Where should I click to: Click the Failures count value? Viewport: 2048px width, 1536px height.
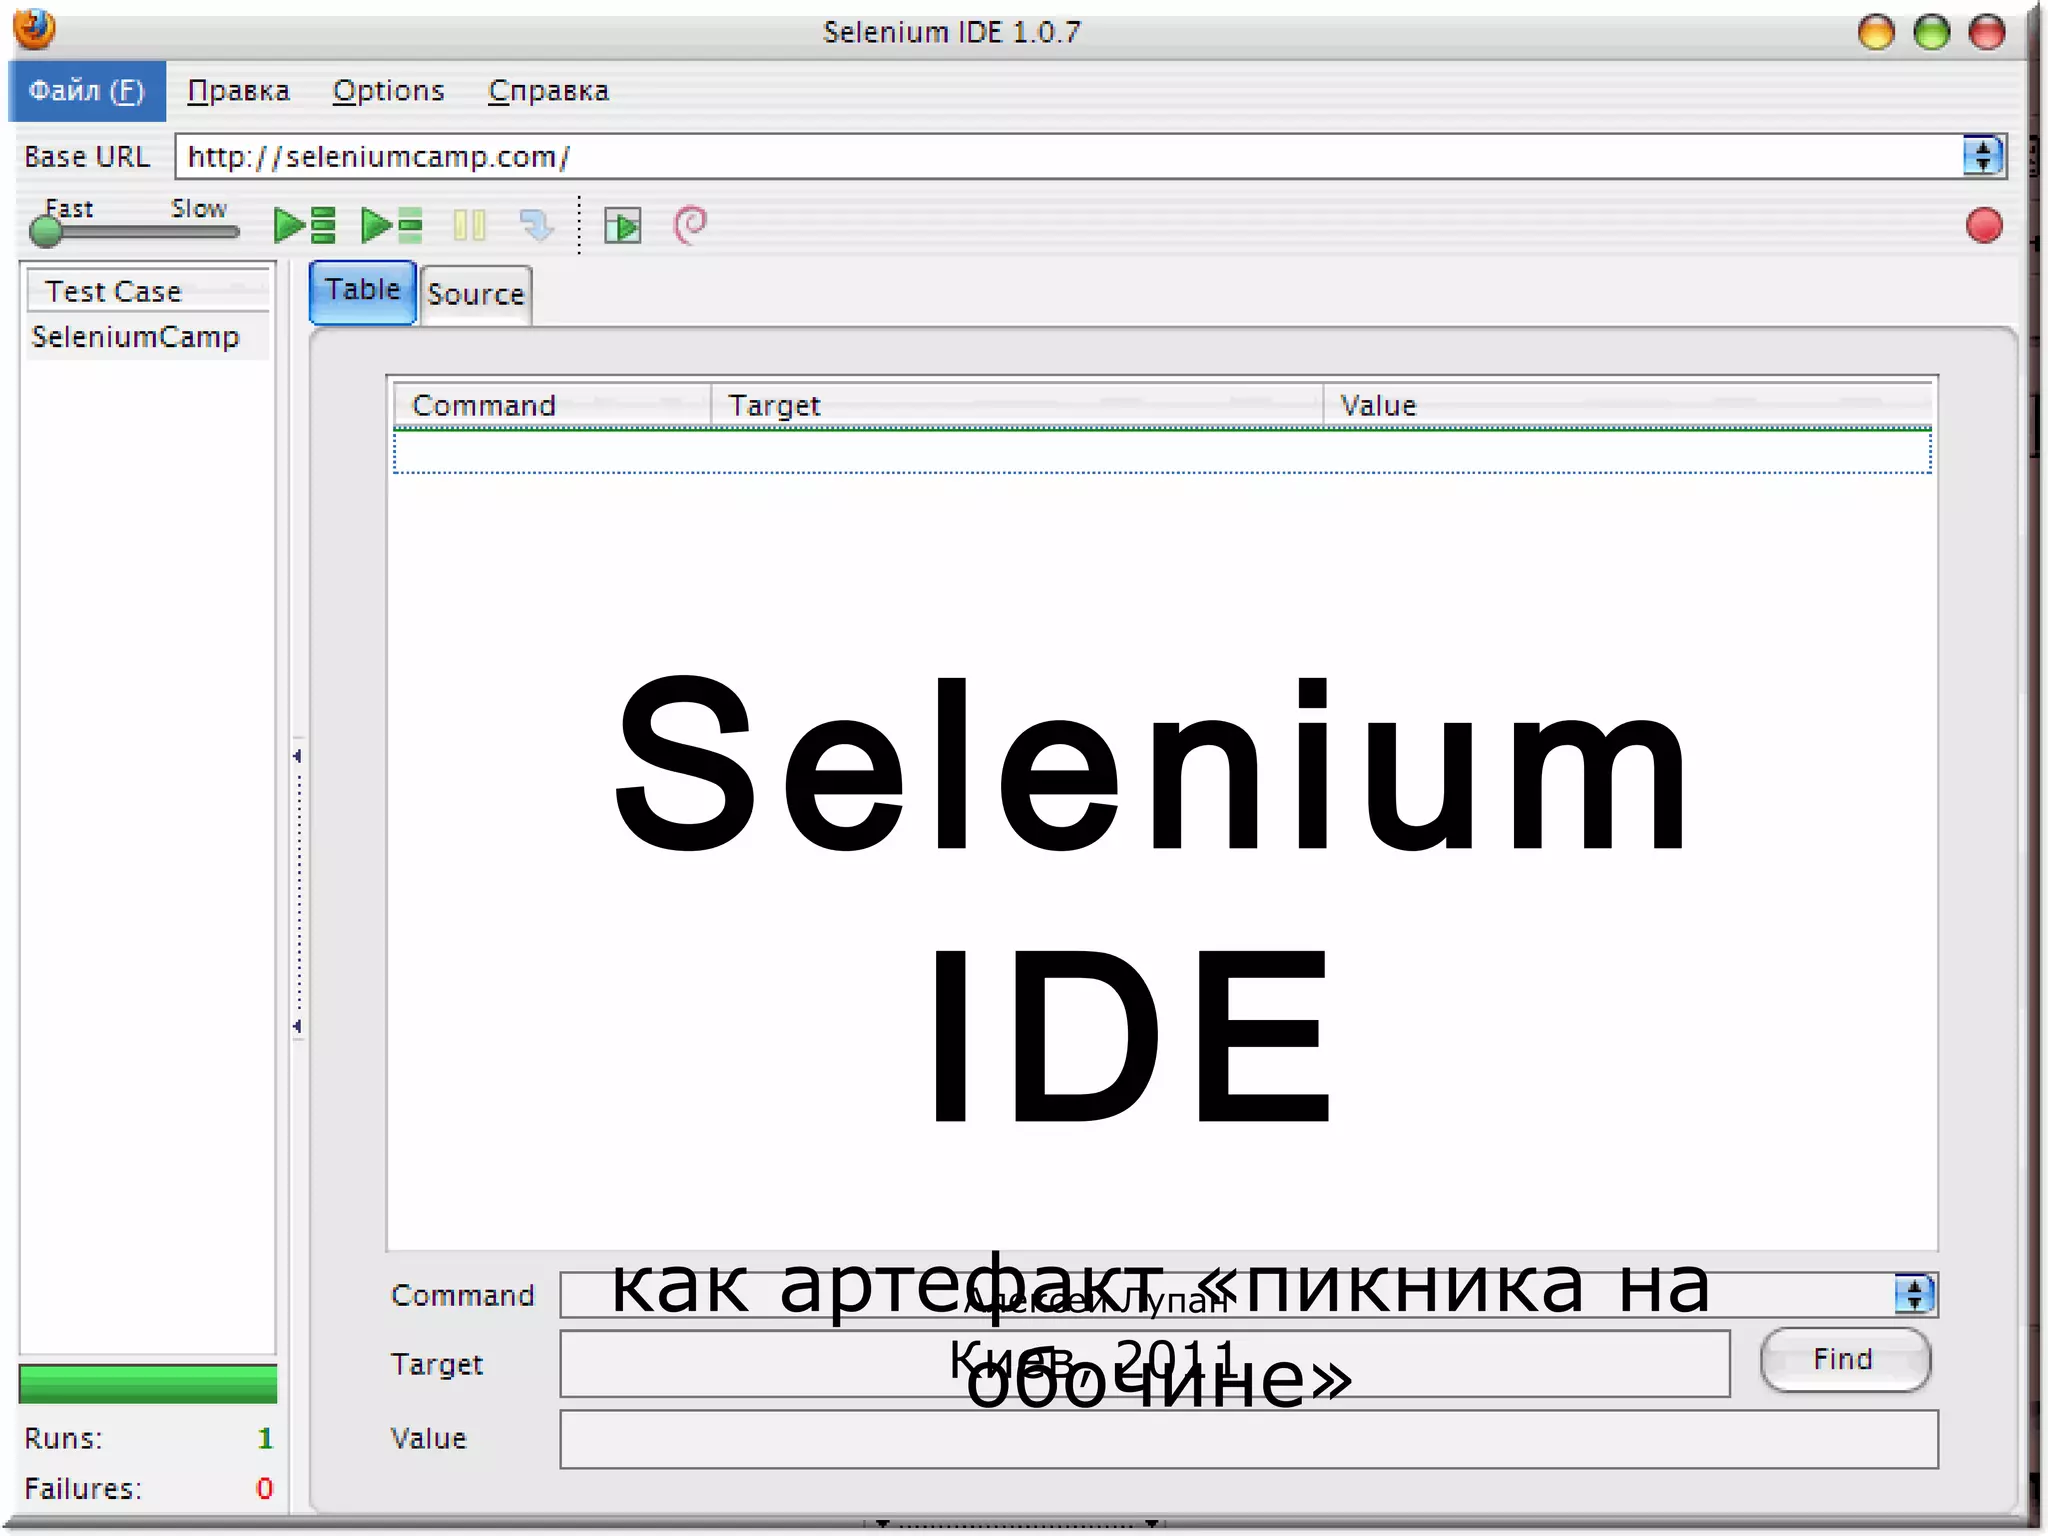coord(264,1488)
